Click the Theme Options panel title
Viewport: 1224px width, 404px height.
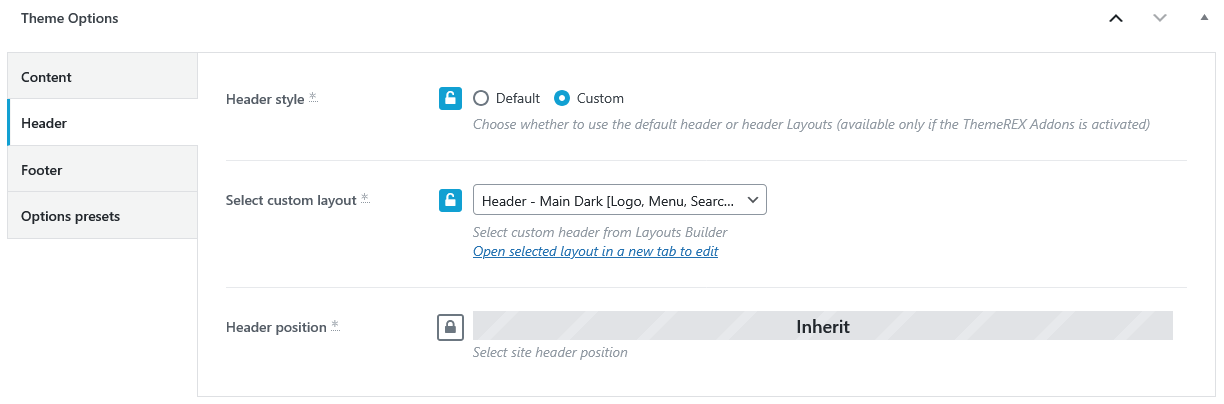(69, 18)
